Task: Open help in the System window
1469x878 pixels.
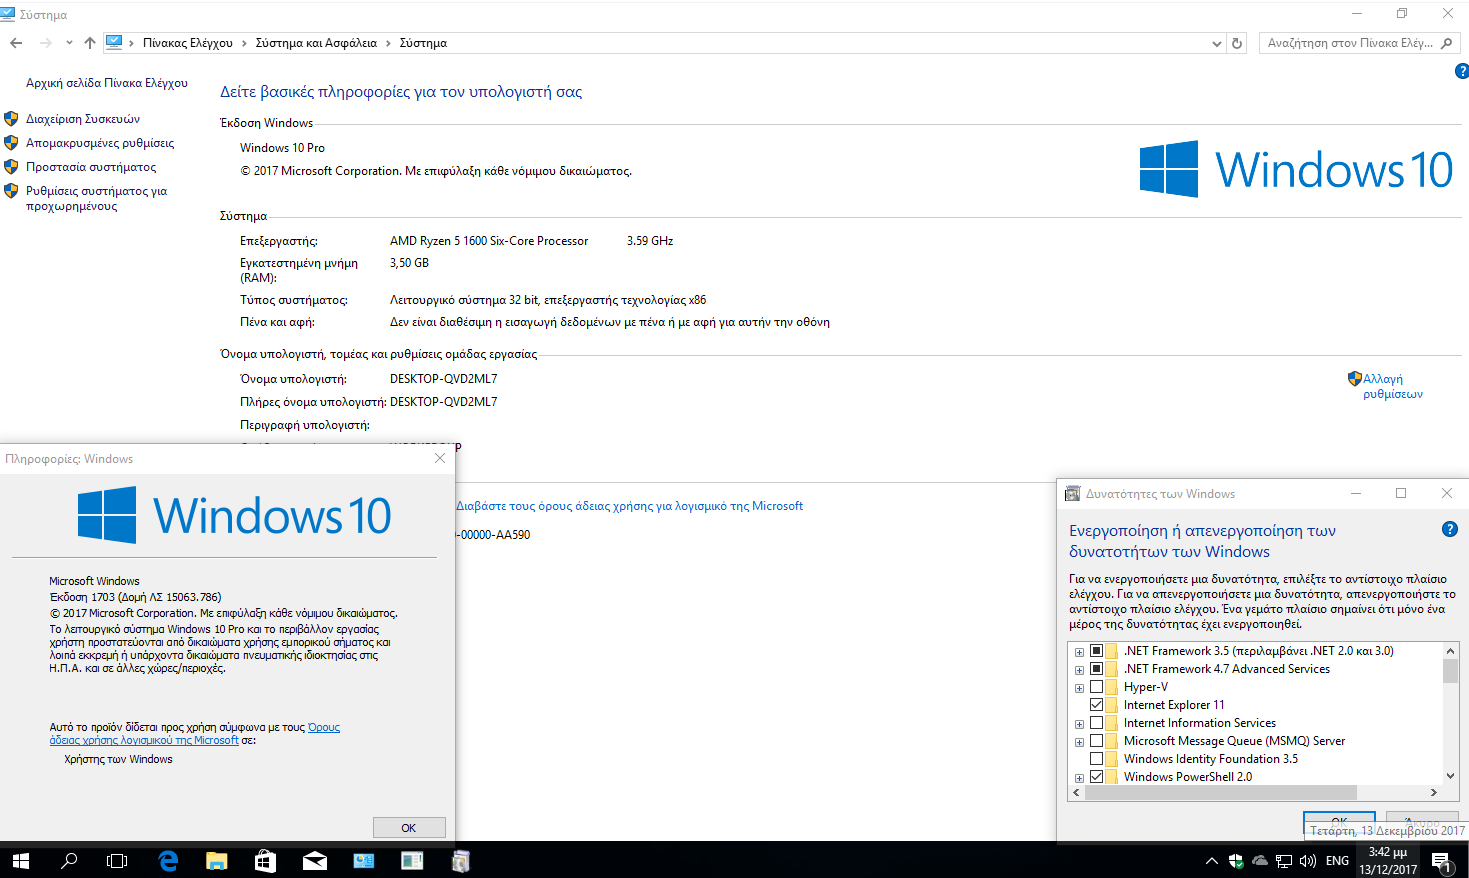Action: pos(1461,71)
